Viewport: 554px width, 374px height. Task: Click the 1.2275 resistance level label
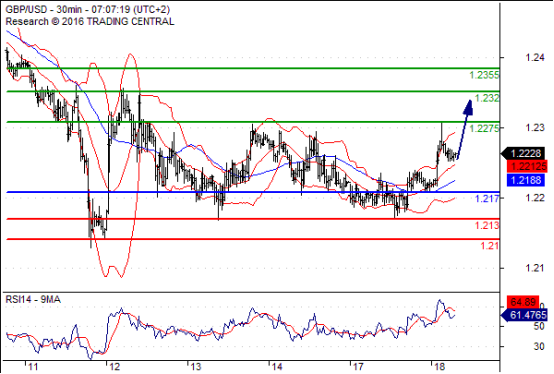tap(484, 128)
